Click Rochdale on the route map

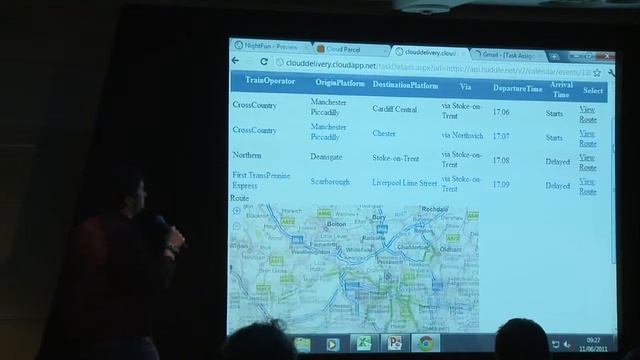pyautogui.click(x=435, y=209)
